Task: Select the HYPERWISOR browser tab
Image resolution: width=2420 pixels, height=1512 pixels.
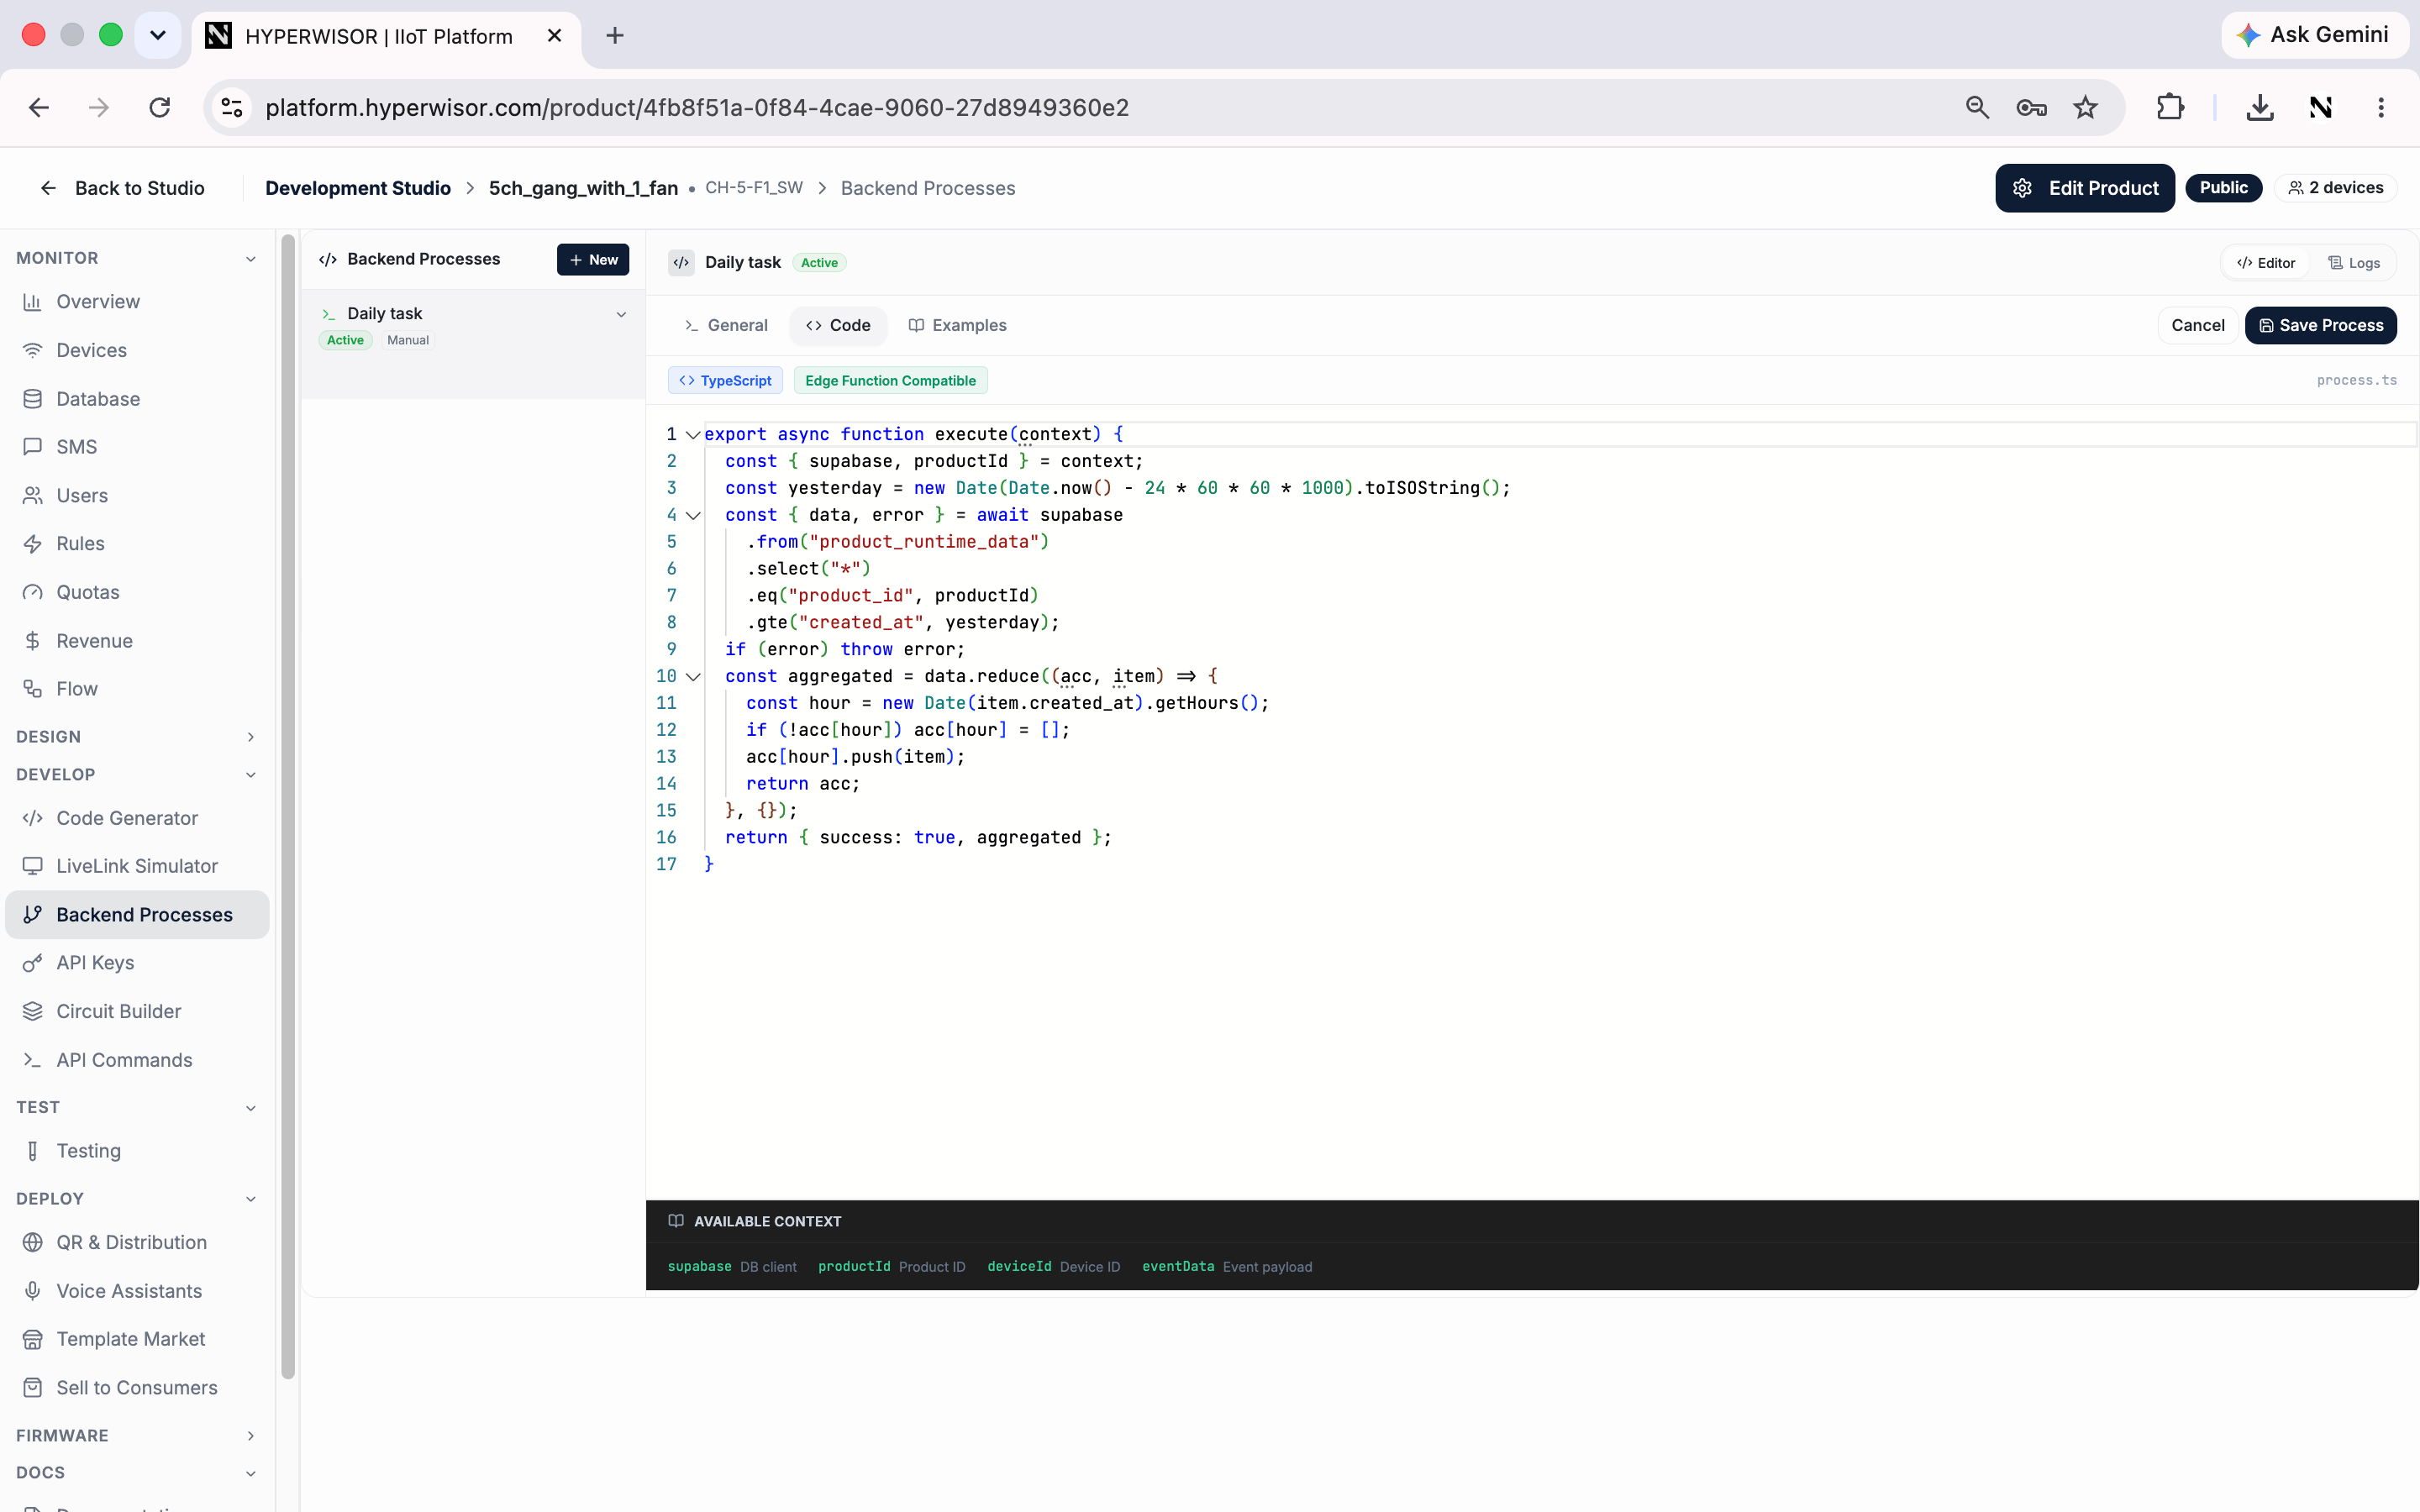Action: coord(385,36)
